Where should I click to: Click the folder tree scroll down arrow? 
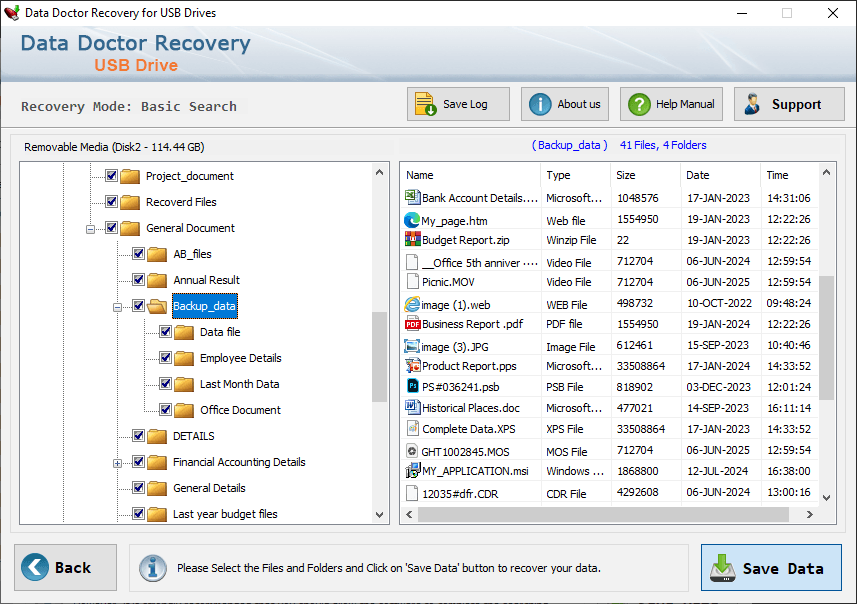click(x=379, y=514)
